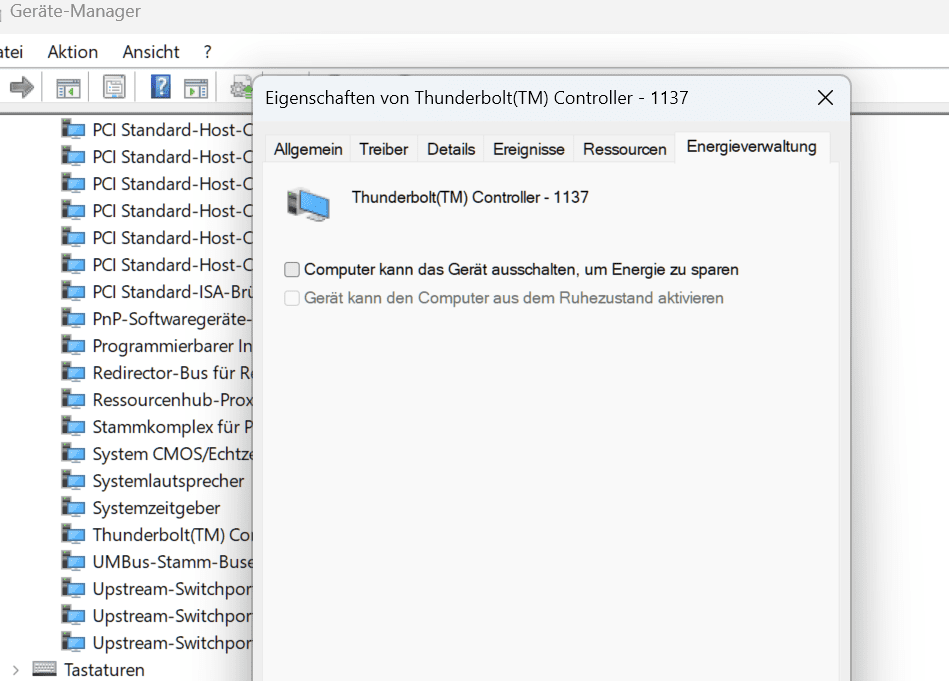
Task: Open the Details tab
Action: coord(451,149)
